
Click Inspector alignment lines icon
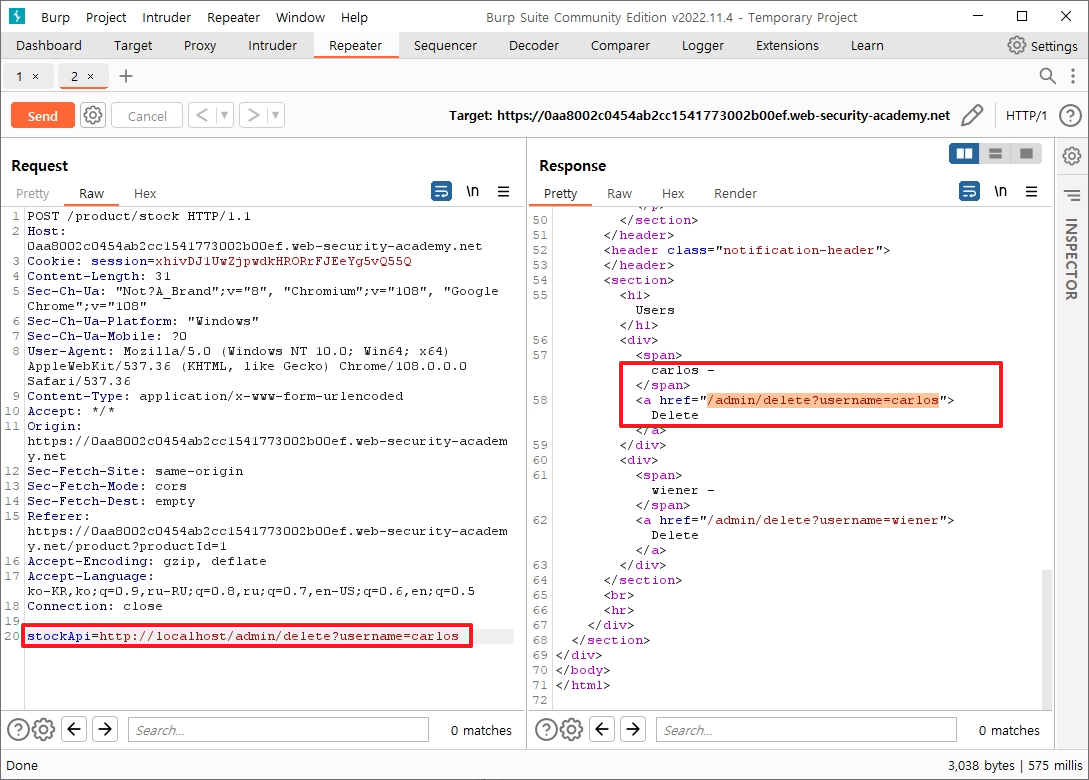coord(1072,195)
